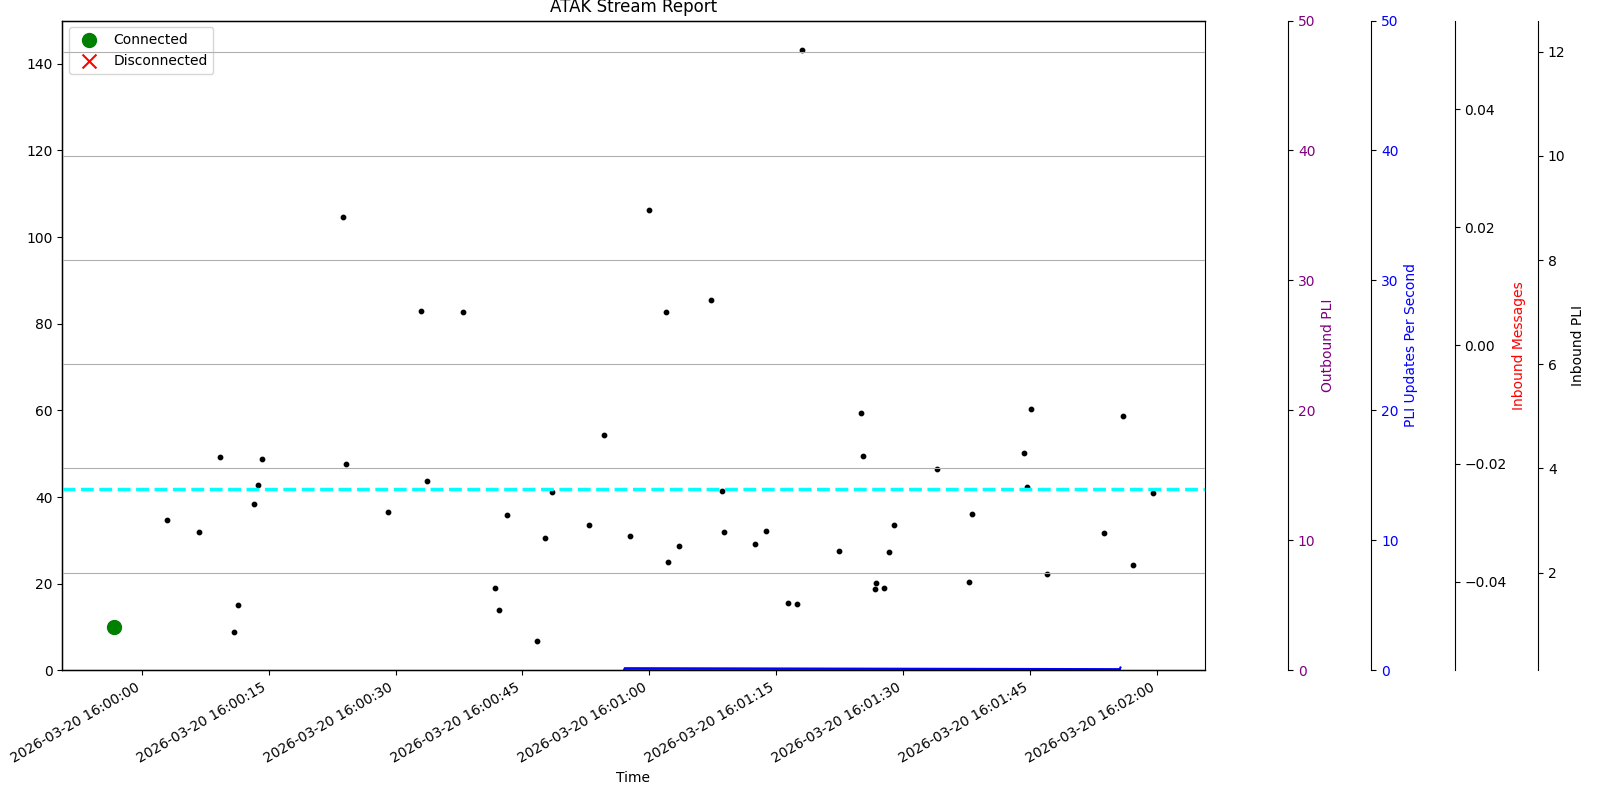
Task: Click the black 'Inbound PLI' axis label
Action: point(1577,346)
